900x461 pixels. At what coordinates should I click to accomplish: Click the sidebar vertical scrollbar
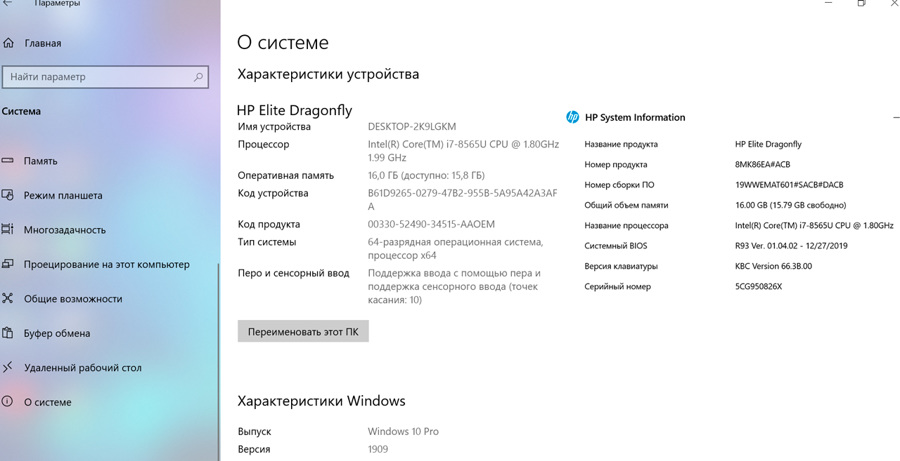[x=219, y=362]
